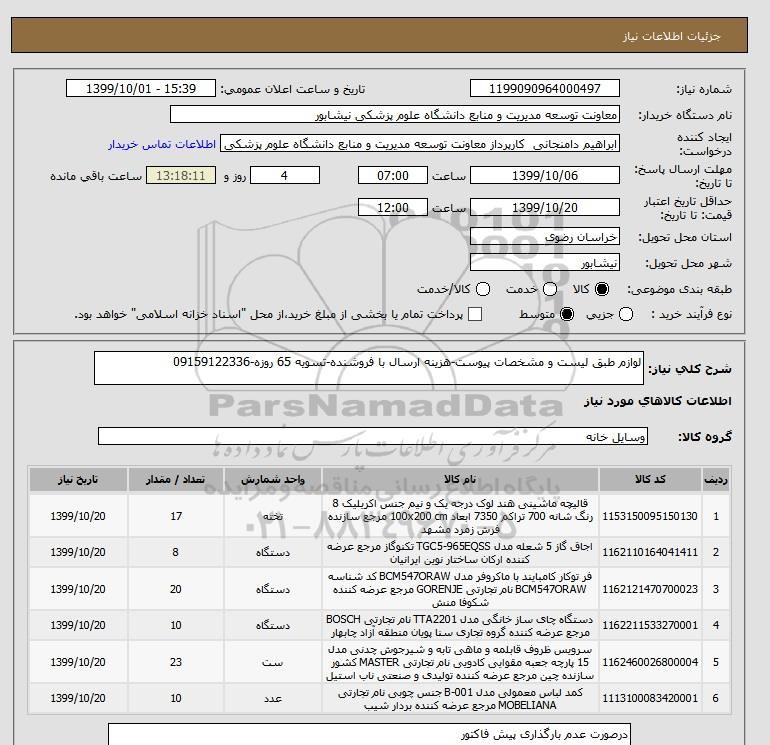The image size is (770, 745).
Task: Click unit عدد in row 6
Action: (273, 698)
